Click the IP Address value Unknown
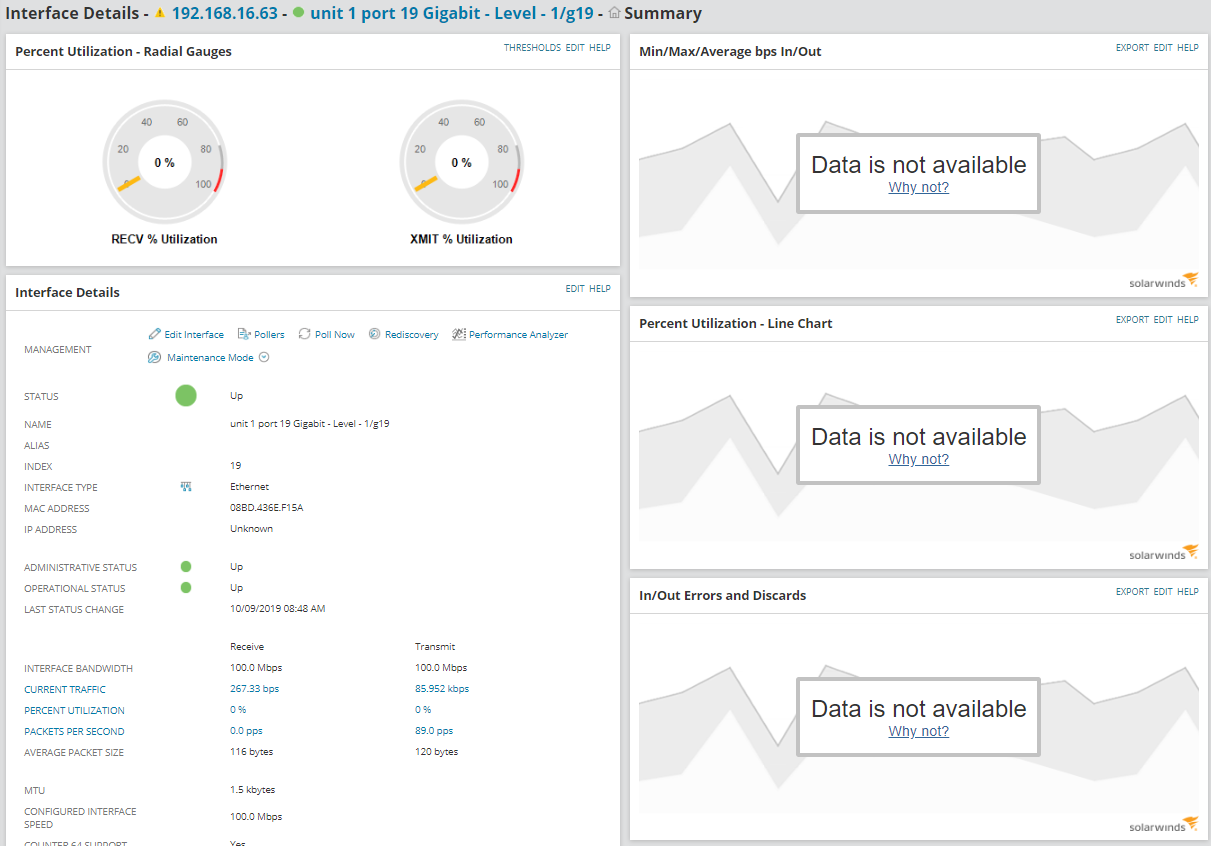The image size is (1211, 846). click(x=251, y=529)
